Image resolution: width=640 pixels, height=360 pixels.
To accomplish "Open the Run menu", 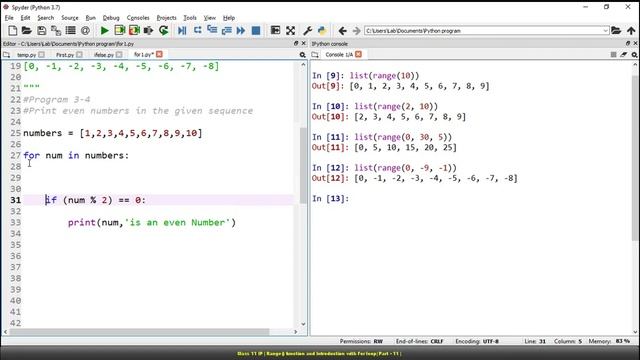I will 91,18.
